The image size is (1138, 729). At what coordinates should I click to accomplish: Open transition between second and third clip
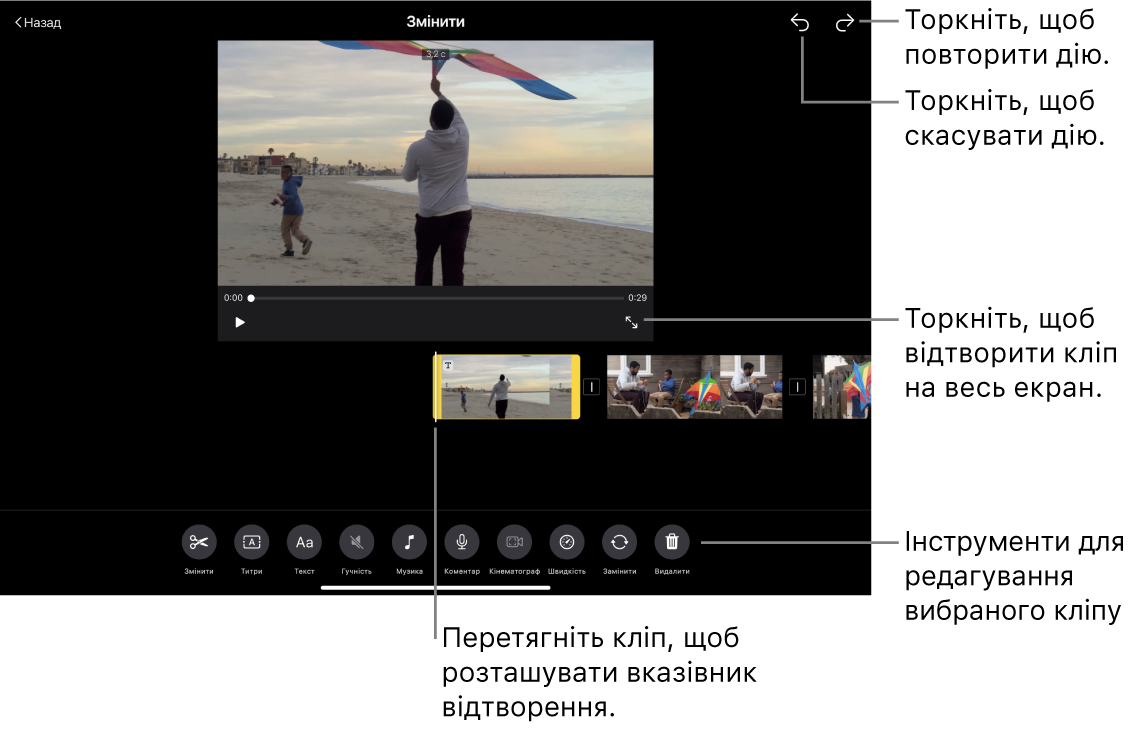(x=797, y=387)
